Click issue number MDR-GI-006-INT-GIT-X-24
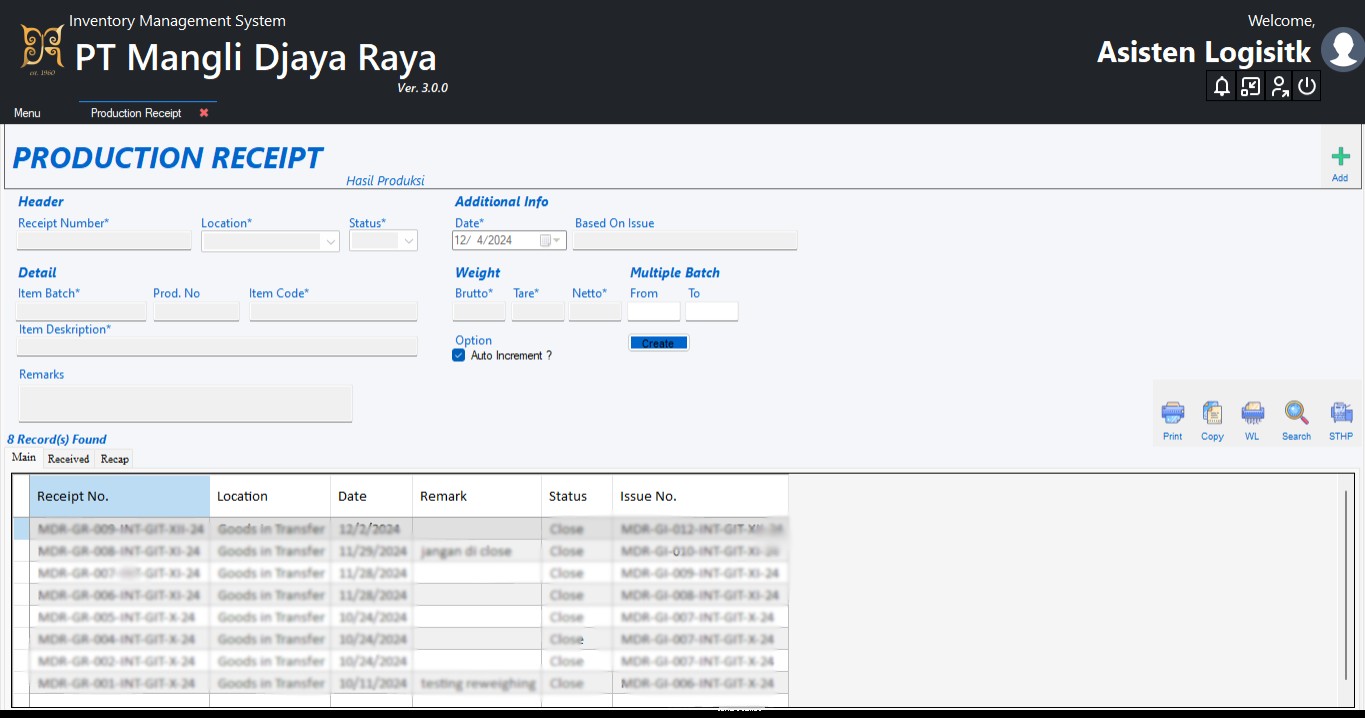1365x718 pixels. [x=700, y=683]
